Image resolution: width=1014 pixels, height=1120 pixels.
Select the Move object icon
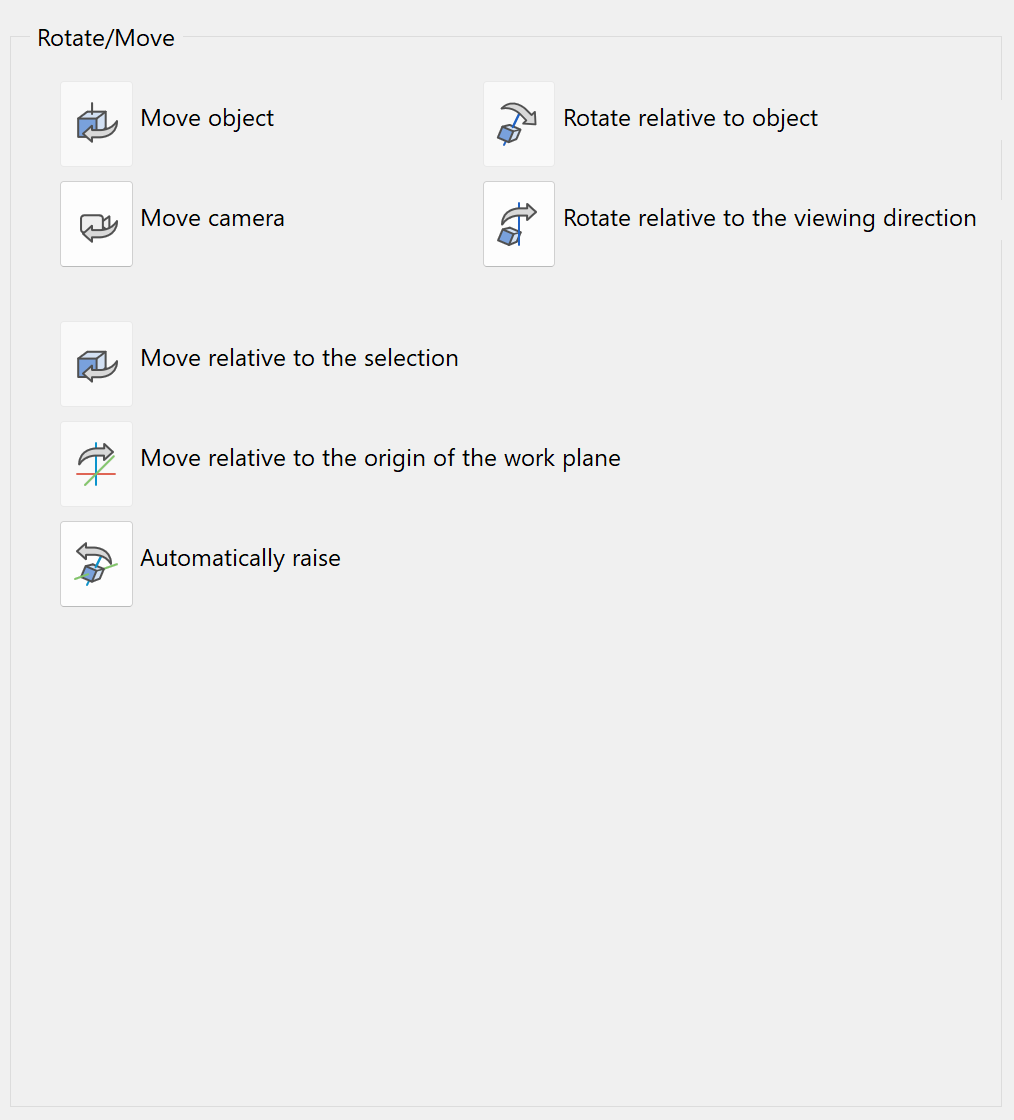click(96, 124)
